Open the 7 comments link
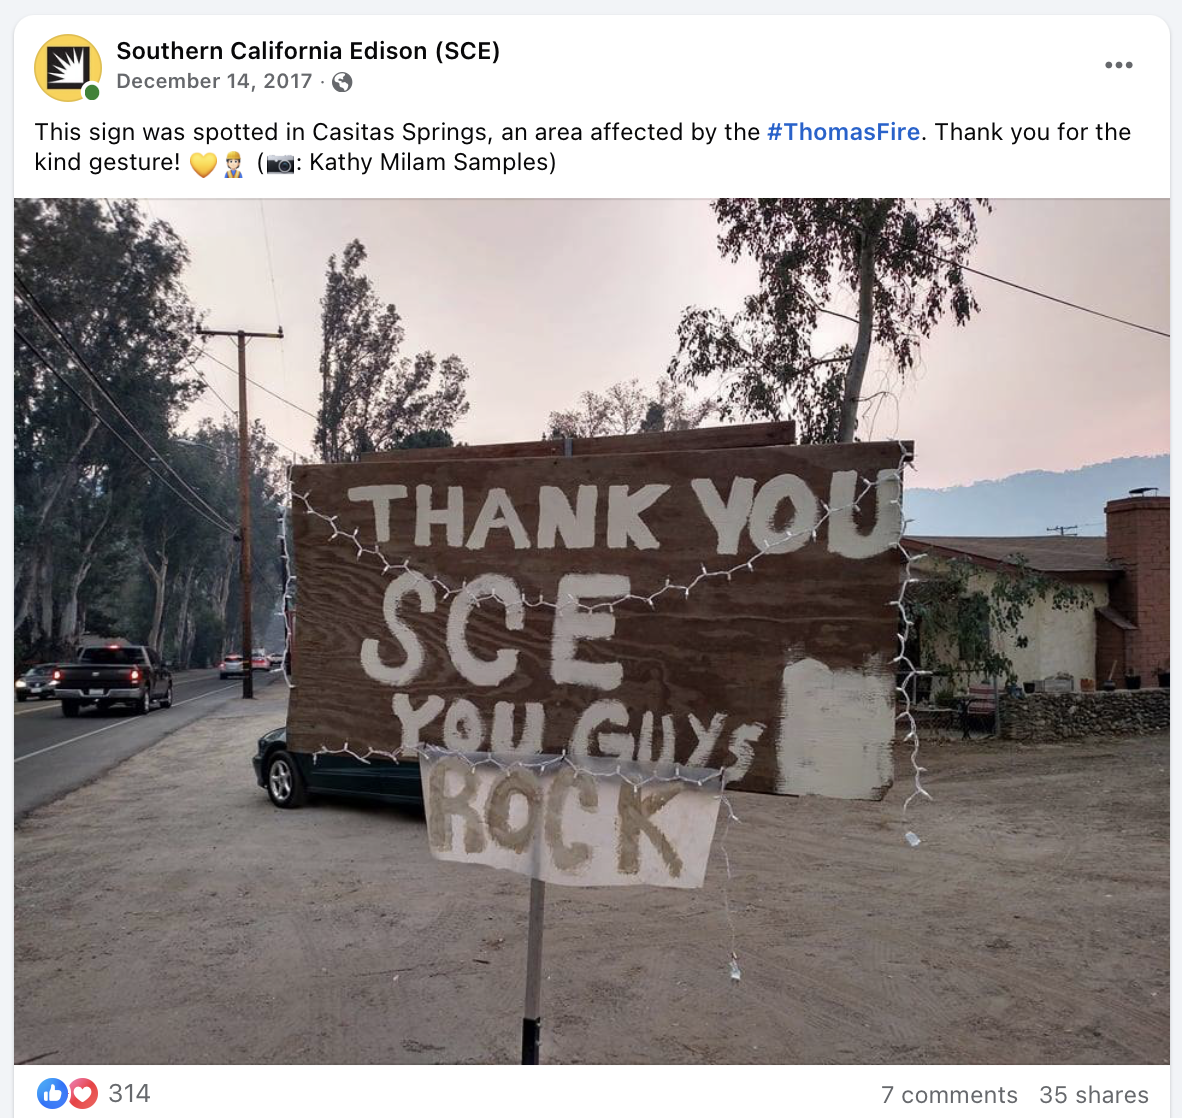Viewport: 1182px width, 1118px height. [x=948, y=1095]
